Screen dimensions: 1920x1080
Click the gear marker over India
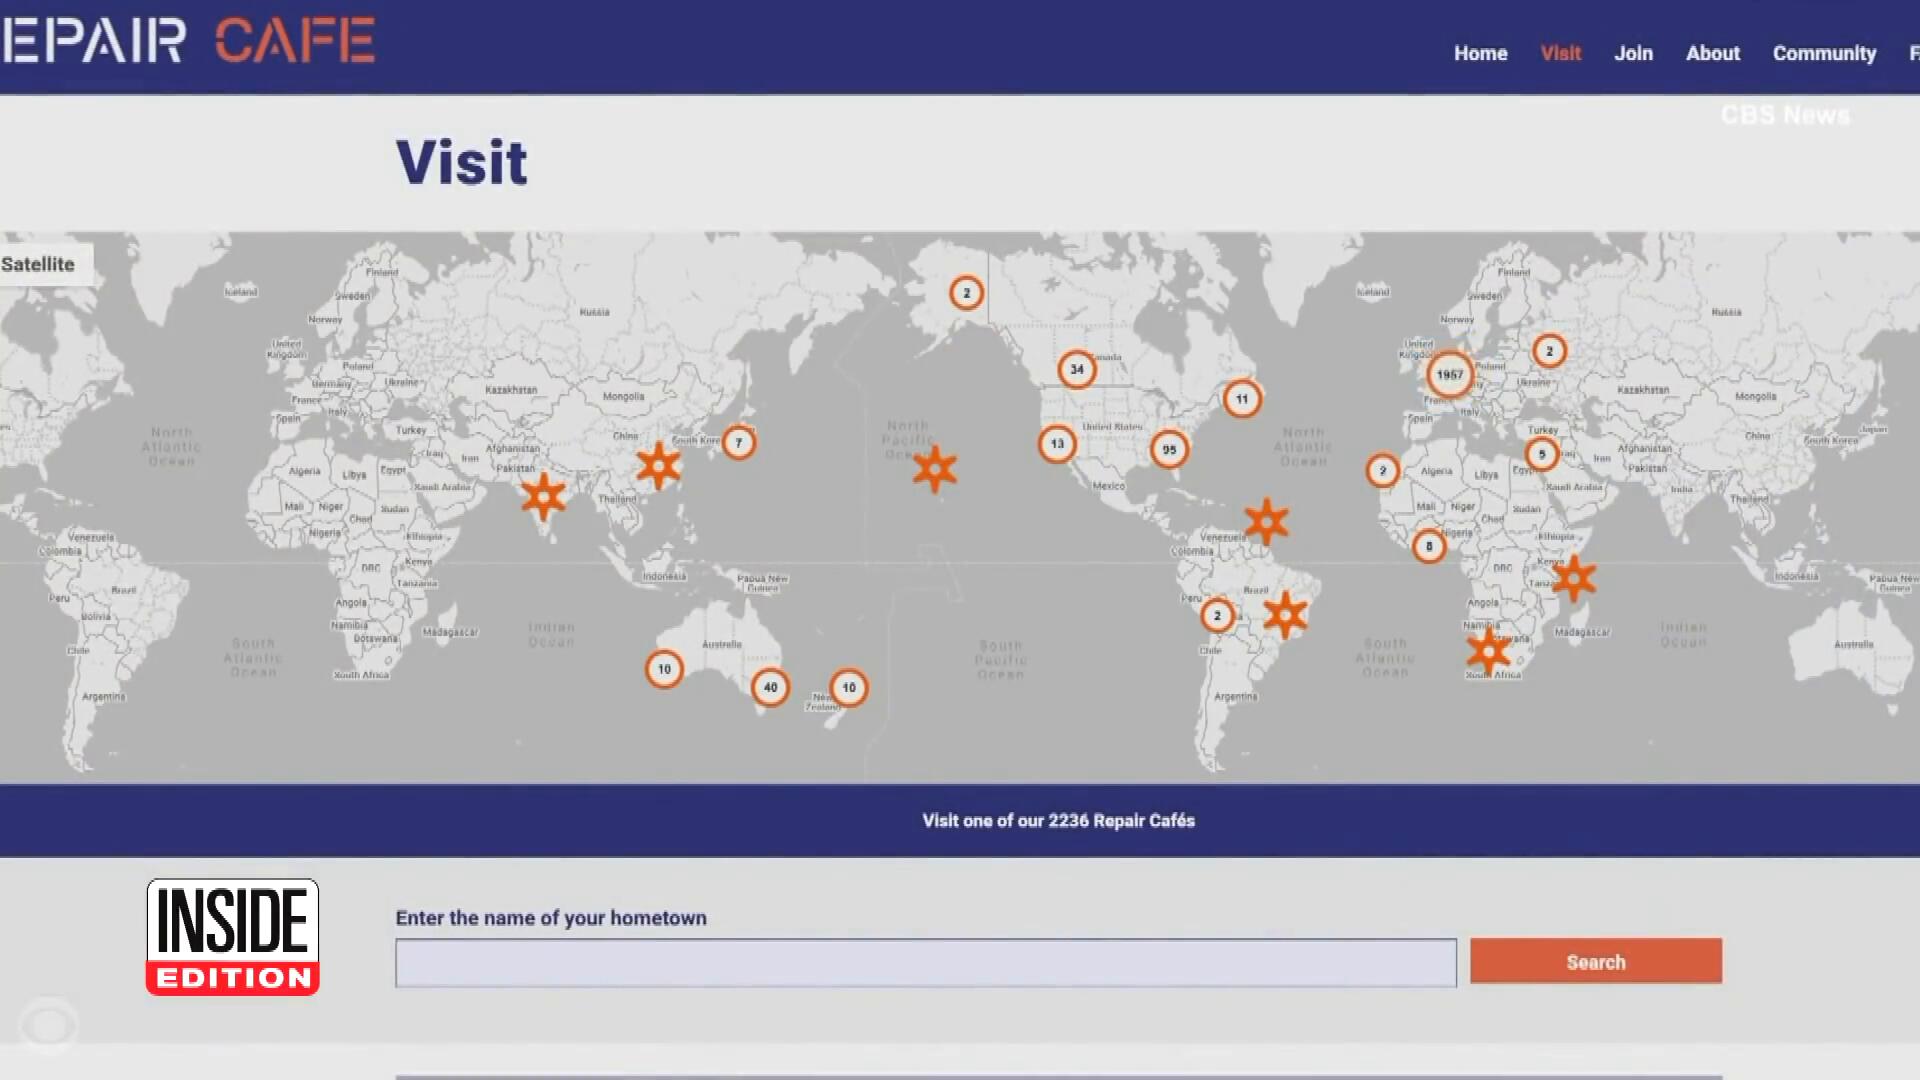coord(543,495)
